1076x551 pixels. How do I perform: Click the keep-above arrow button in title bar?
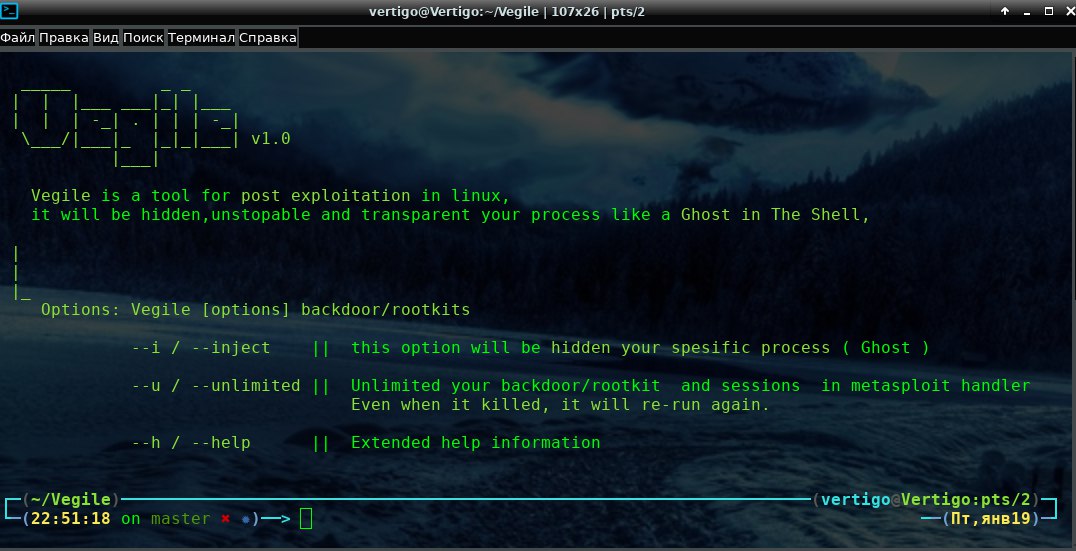(1005, 11)
